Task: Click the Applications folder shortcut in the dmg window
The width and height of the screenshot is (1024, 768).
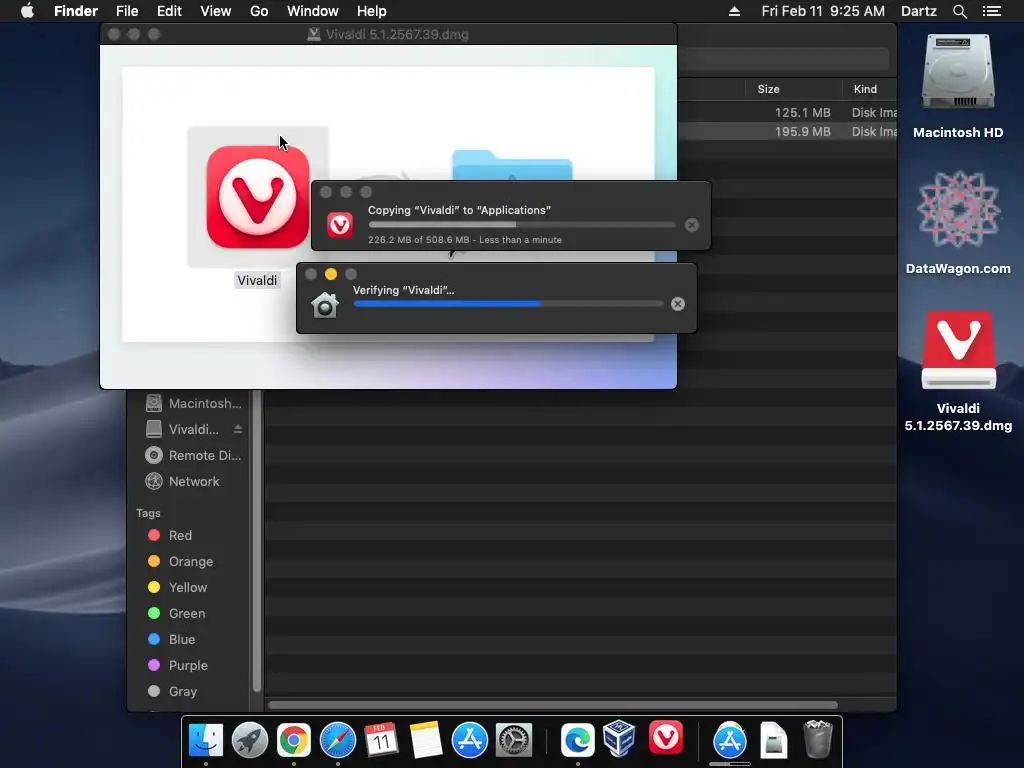Action: (512, 165)
